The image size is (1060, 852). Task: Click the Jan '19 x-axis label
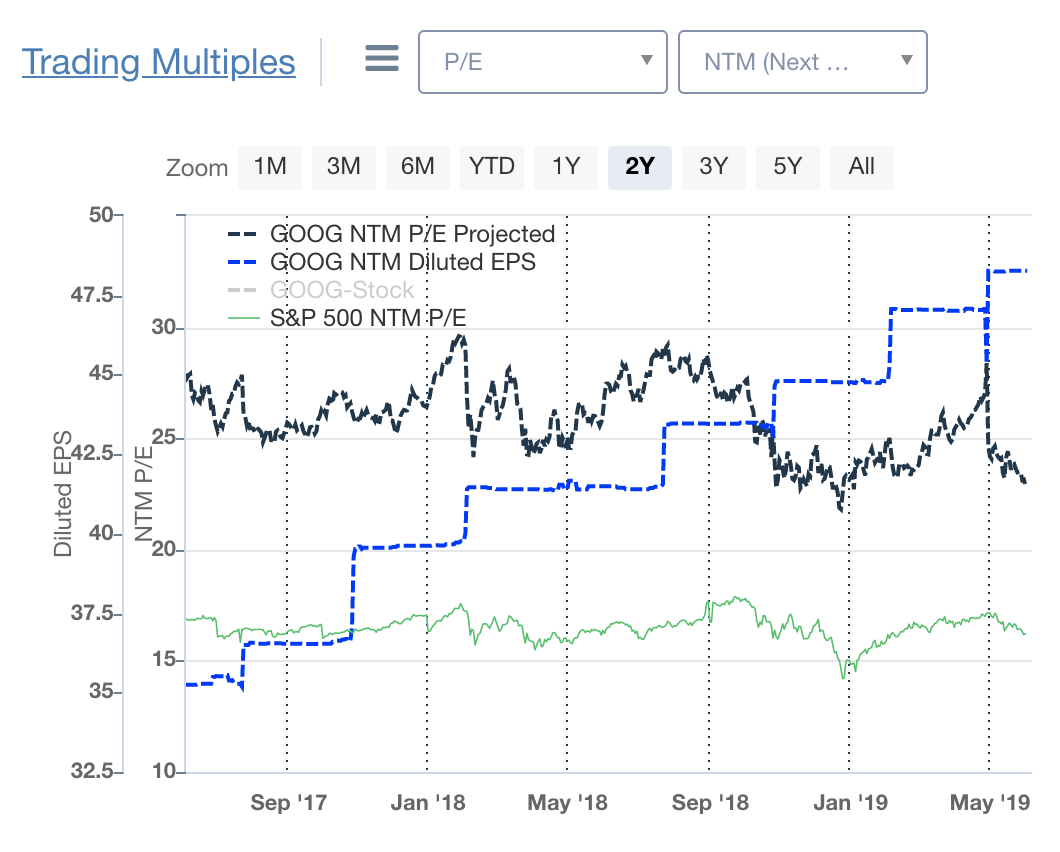click(850, 803)
